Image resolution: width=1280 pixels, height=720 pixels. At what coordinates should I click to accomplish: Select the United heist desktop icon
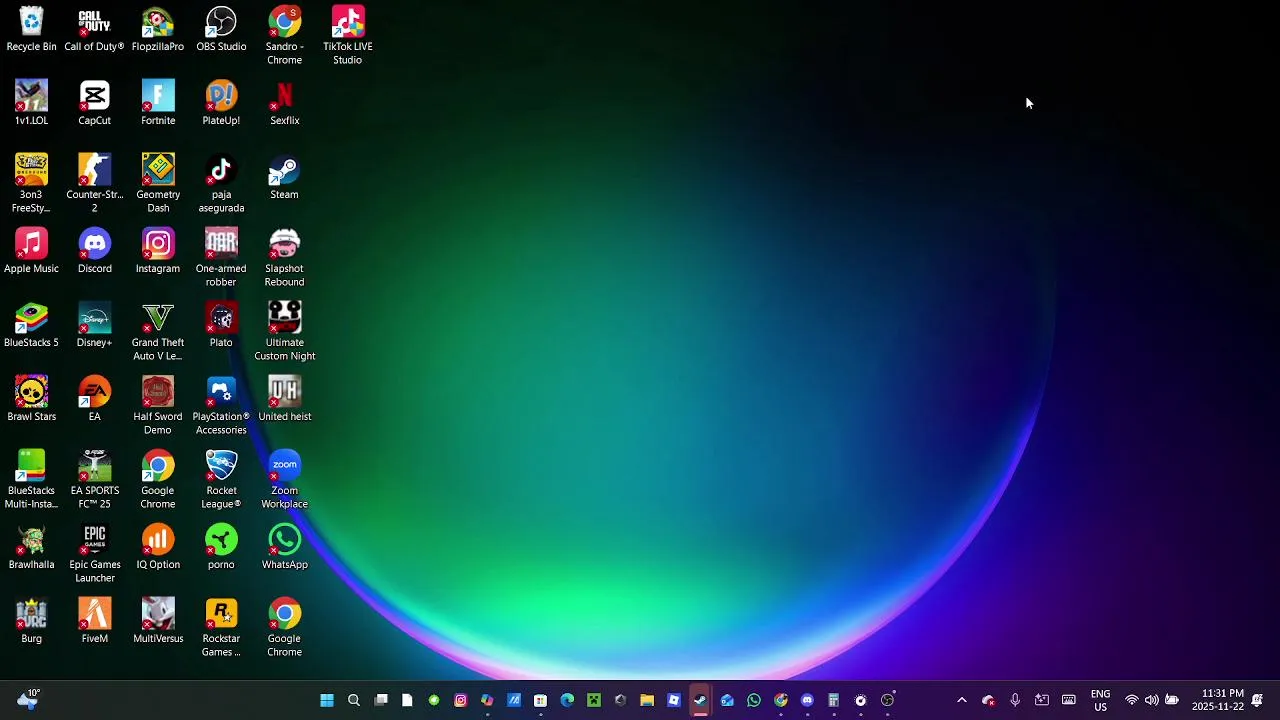[x=284, y=400]
